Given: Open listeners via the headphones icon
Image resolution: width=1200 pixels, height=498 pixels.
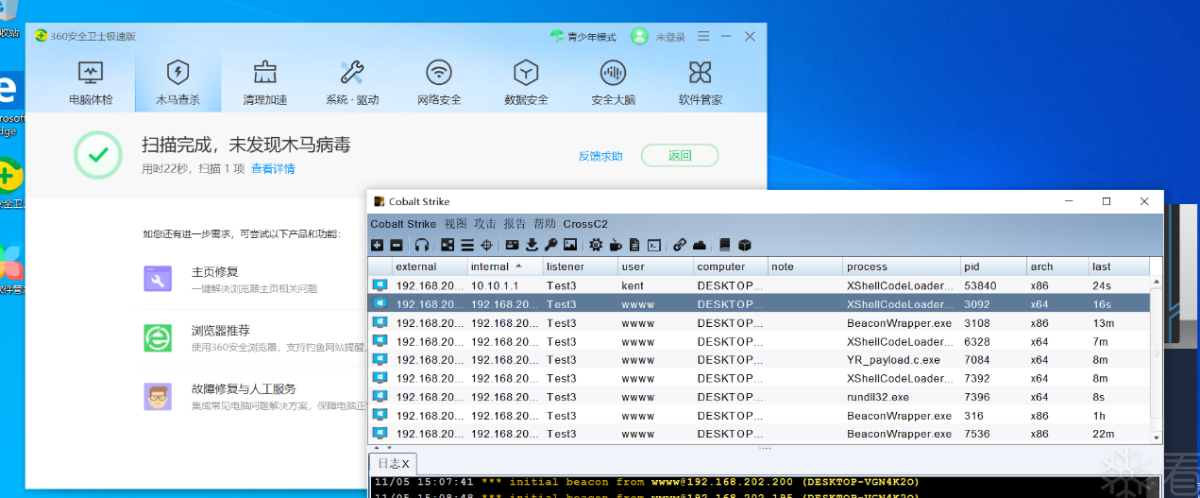Looking at the screenshot, I should coord(422,245).
